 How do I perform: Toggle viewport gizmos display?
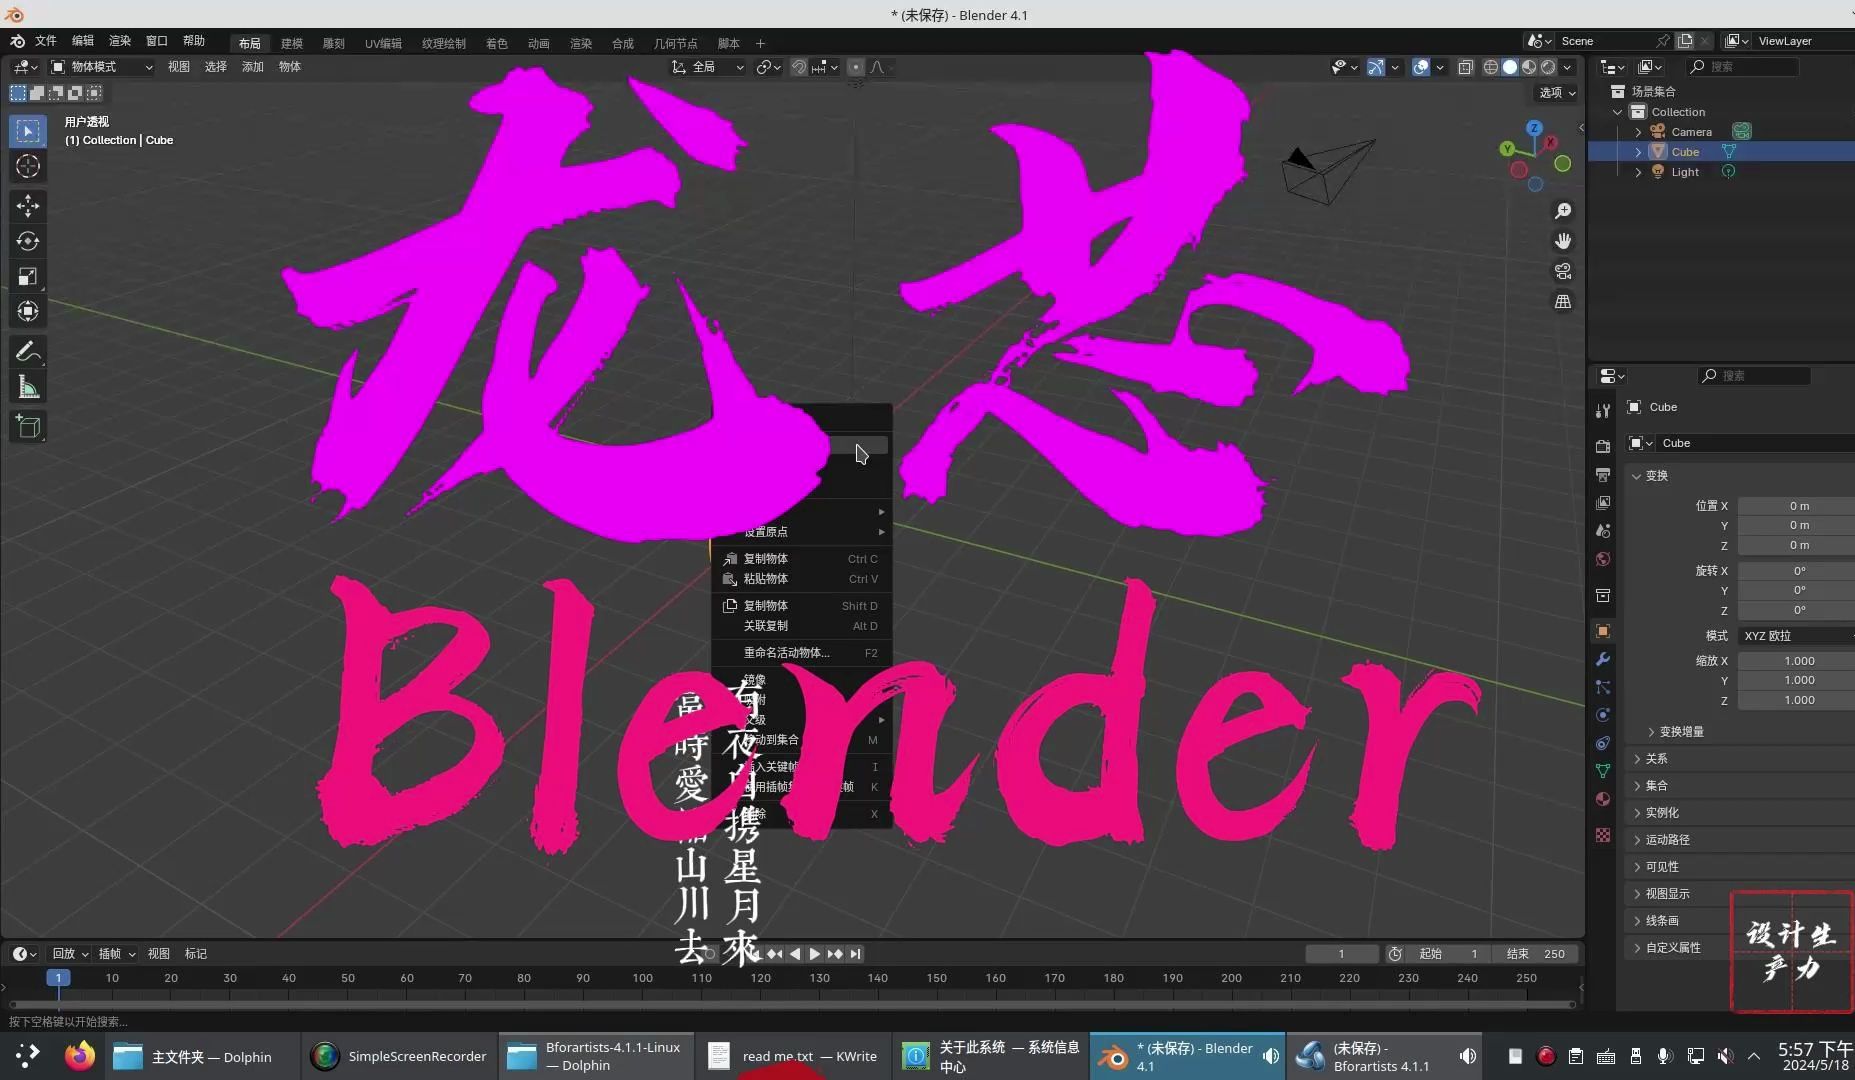click(1377, 67)
